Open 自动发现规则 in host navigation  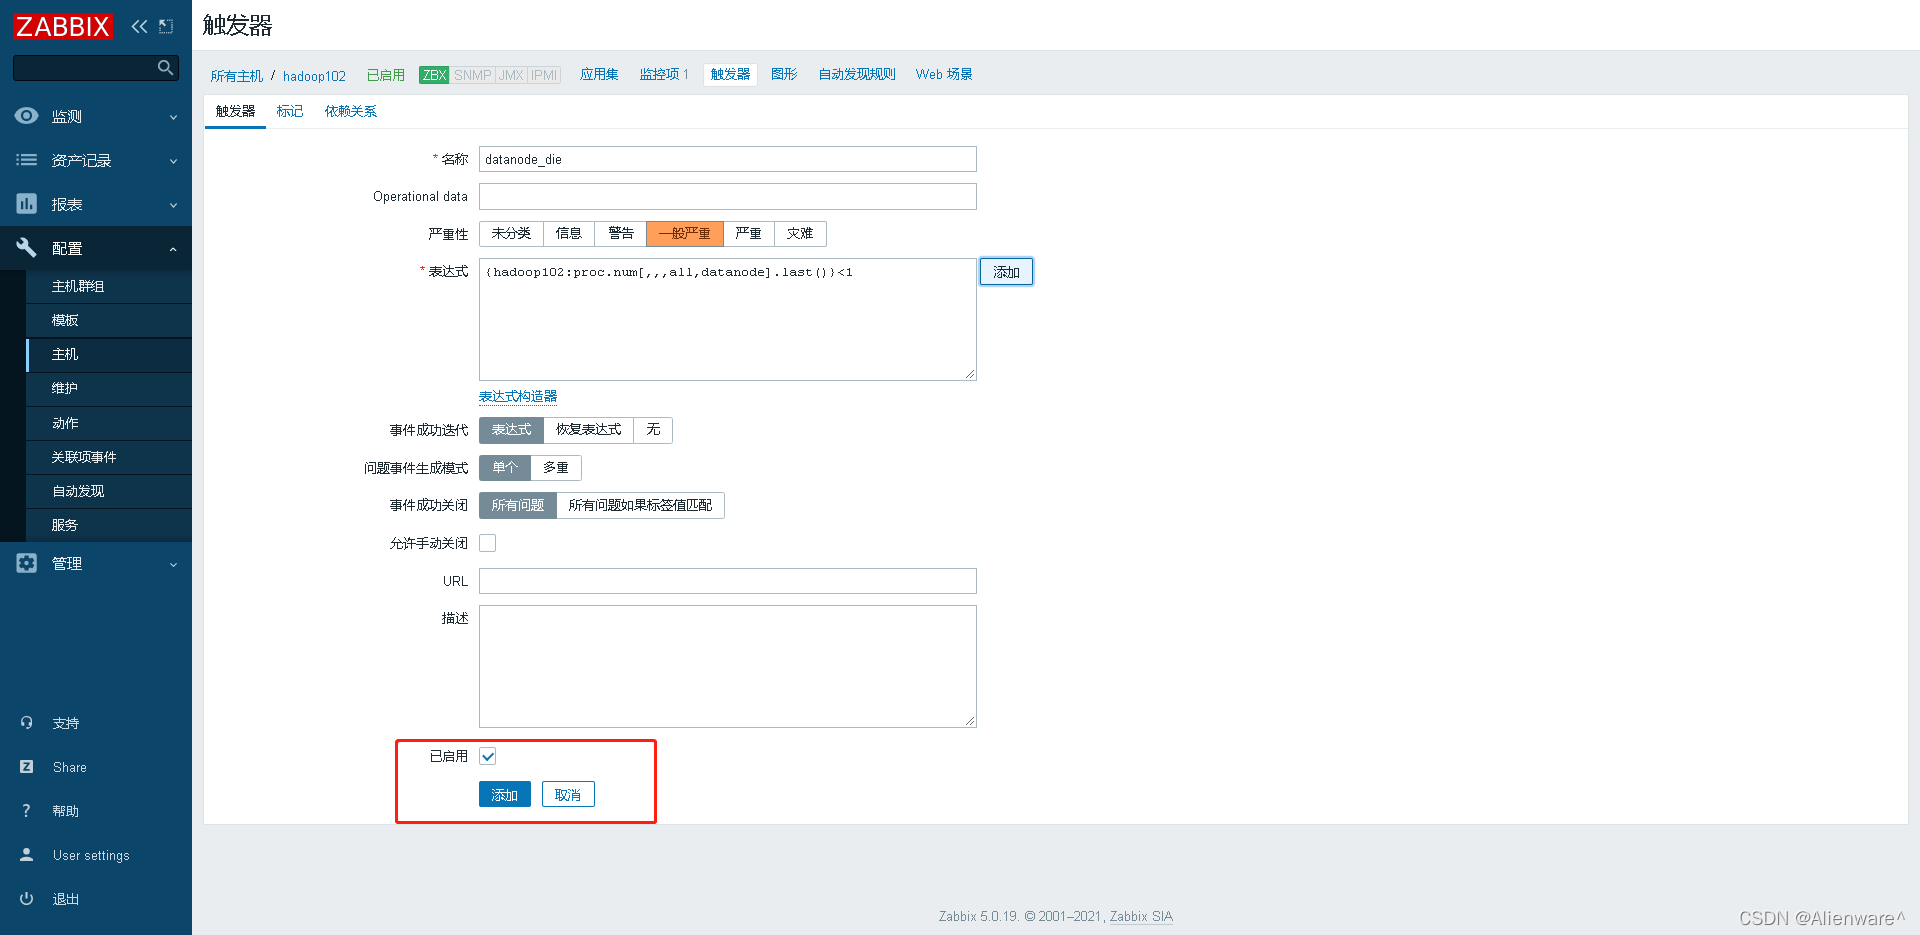[x=857, y=75]
